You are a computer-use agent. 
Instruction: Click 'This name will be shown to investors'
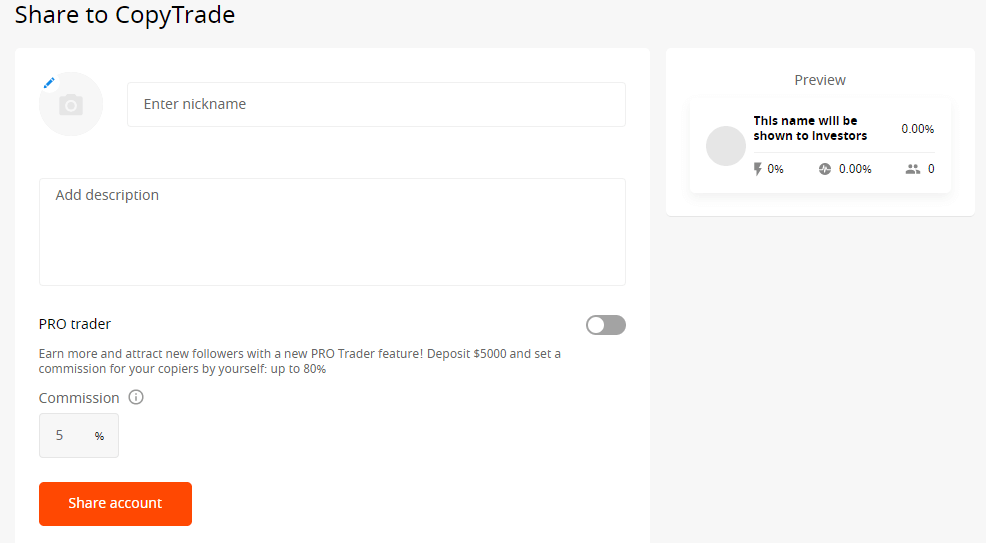point(810,128)
